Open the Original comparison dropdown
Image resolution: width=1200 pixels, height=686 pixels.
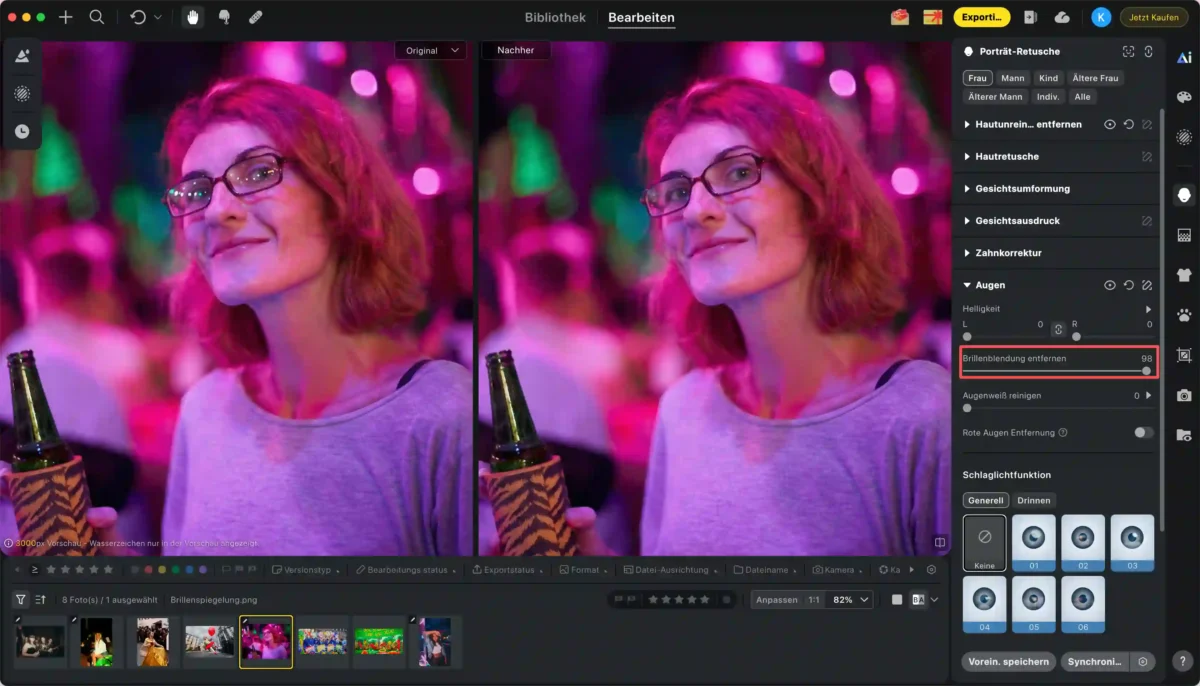click(430, 50)
